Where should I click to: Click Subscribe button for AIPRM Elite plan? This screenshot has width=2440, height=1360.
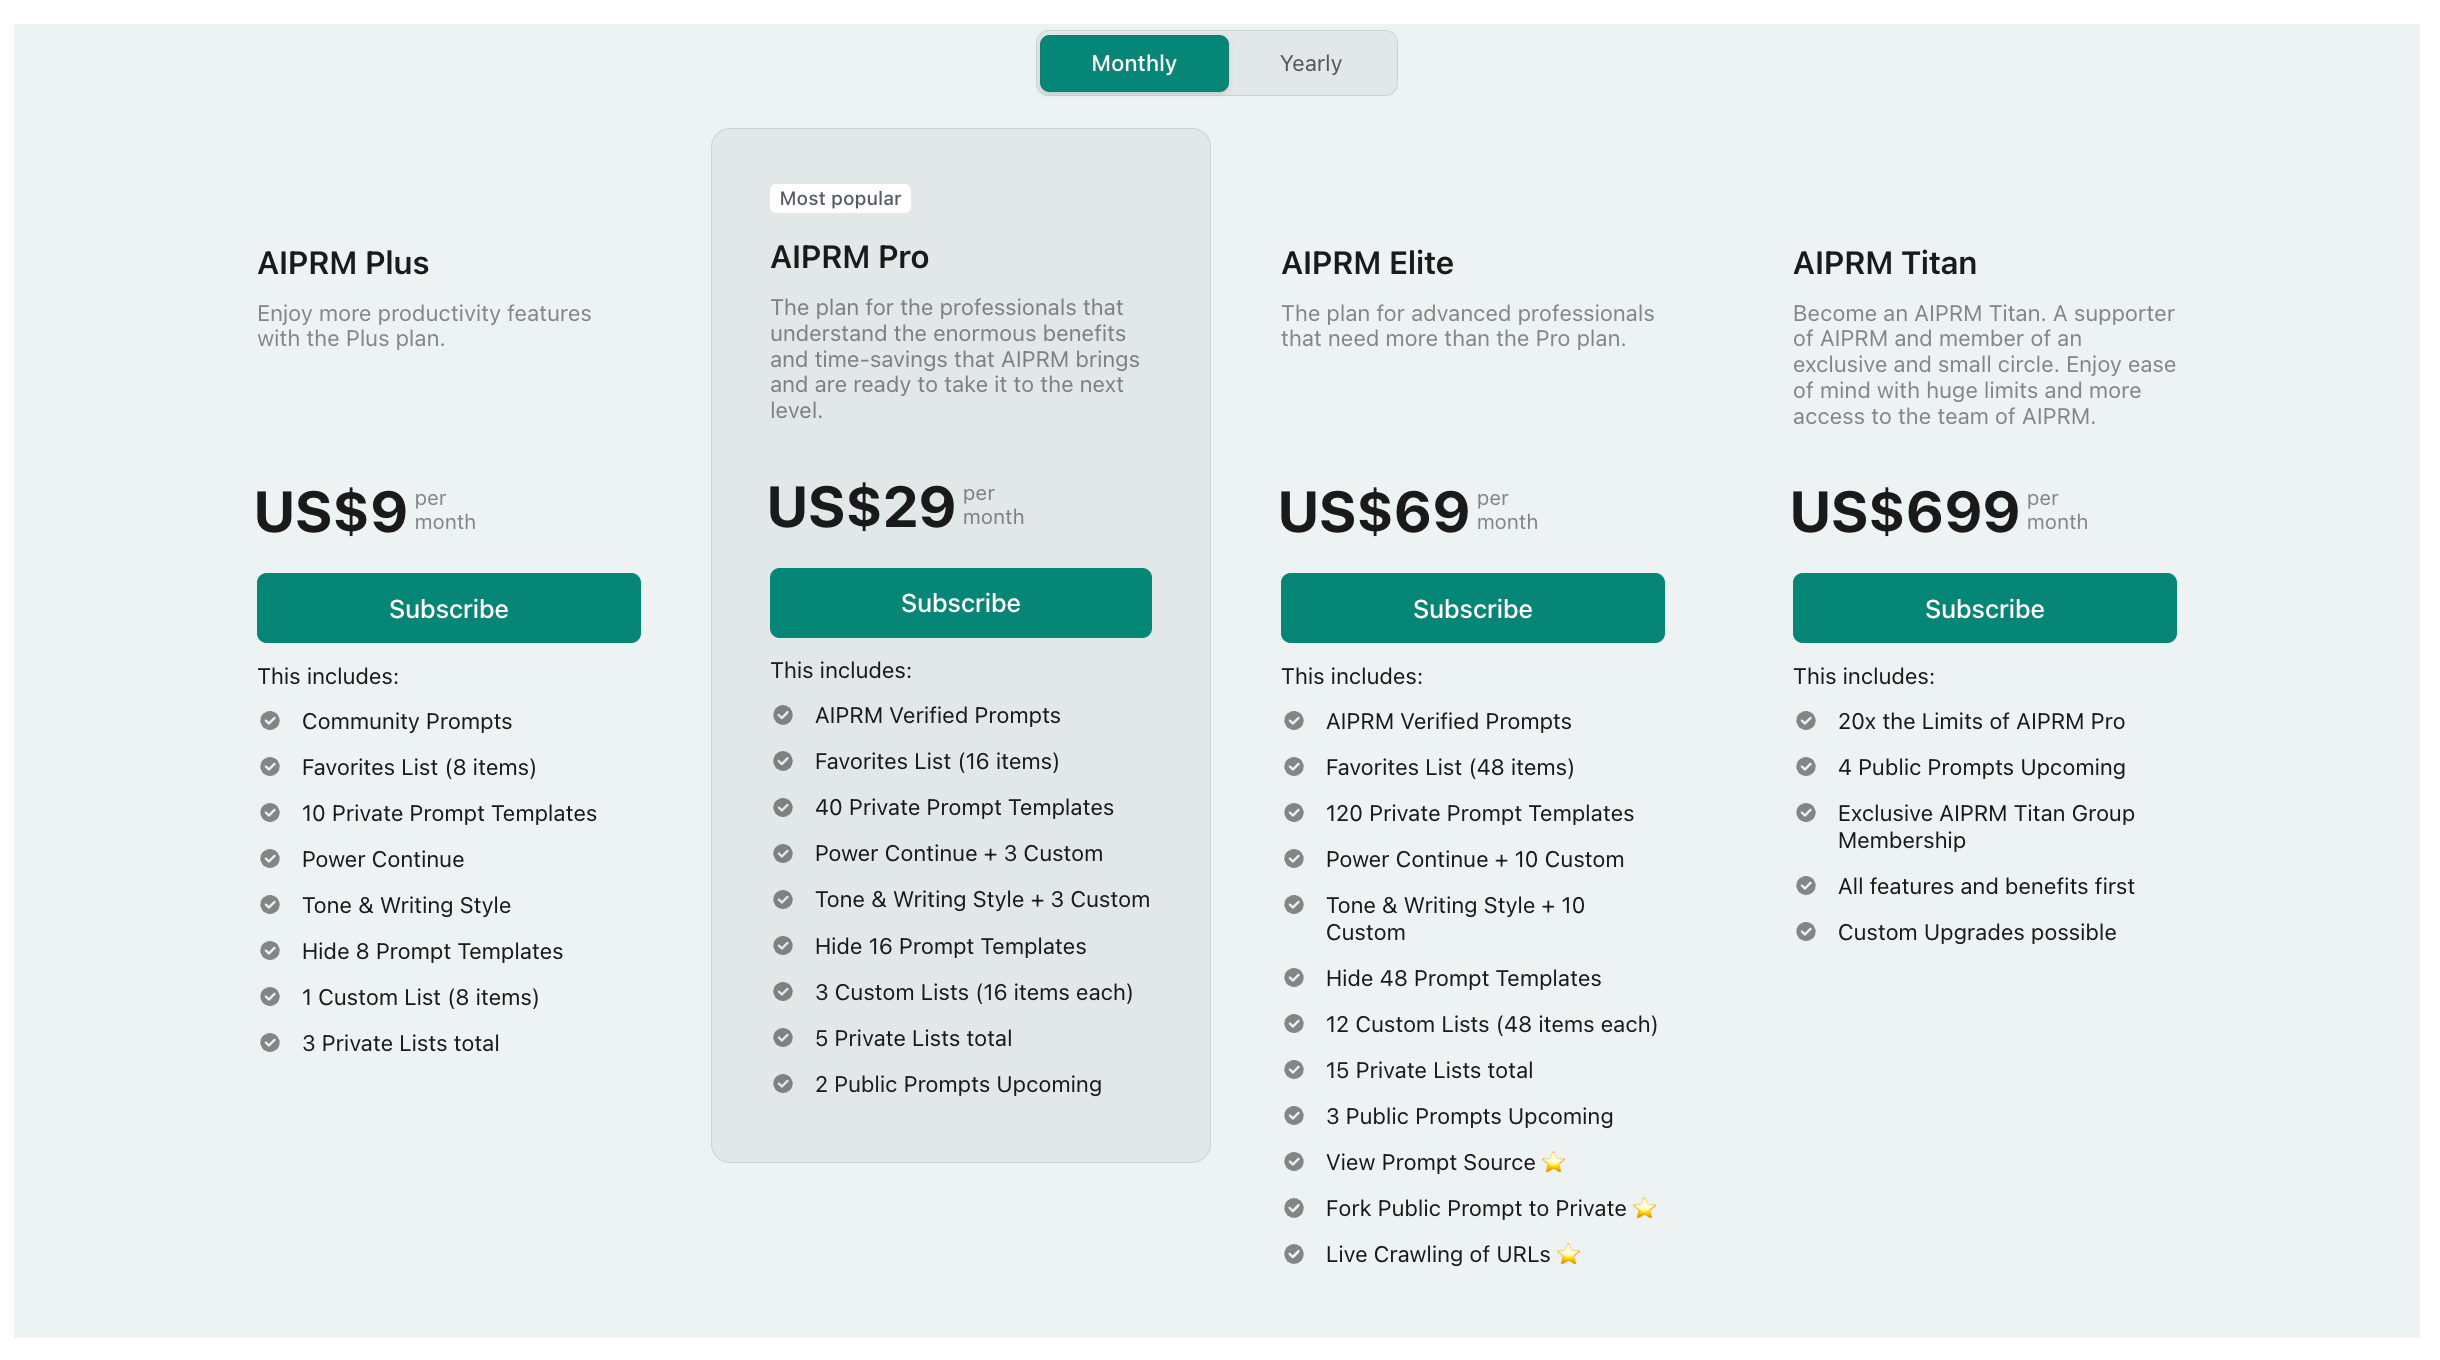click(x=1472, y=606)
